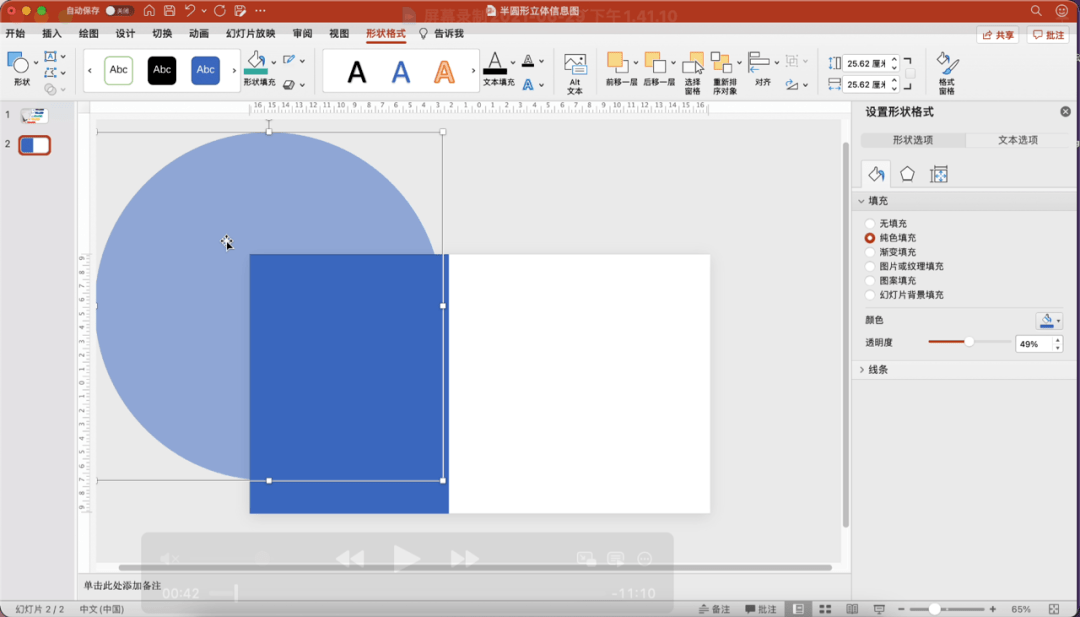Click the 共享 share button
This screenshot has width=1080, height=617.
[997, 35]
